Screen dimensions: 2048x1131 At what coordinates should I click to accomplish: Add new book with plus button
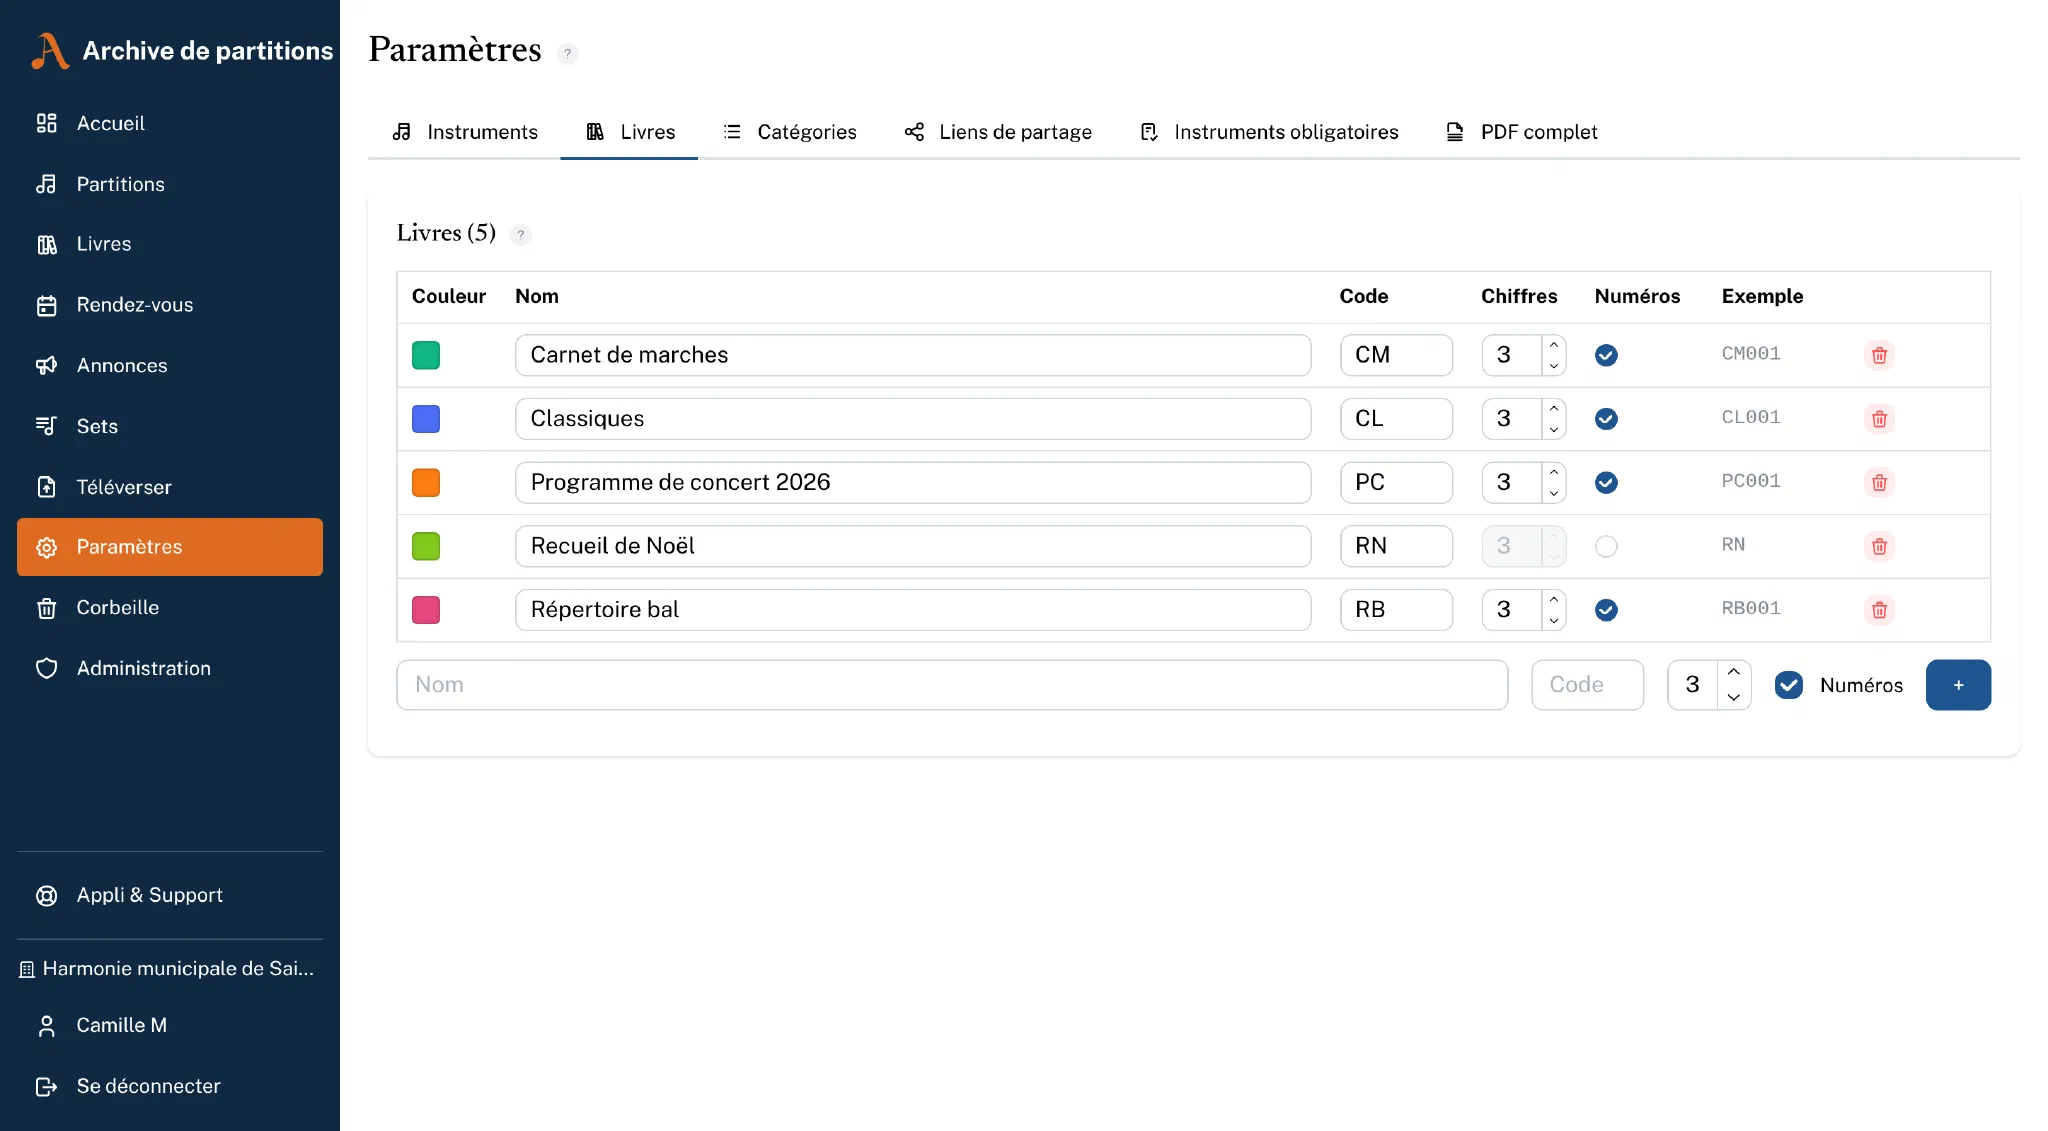[x=1958, y=685]
